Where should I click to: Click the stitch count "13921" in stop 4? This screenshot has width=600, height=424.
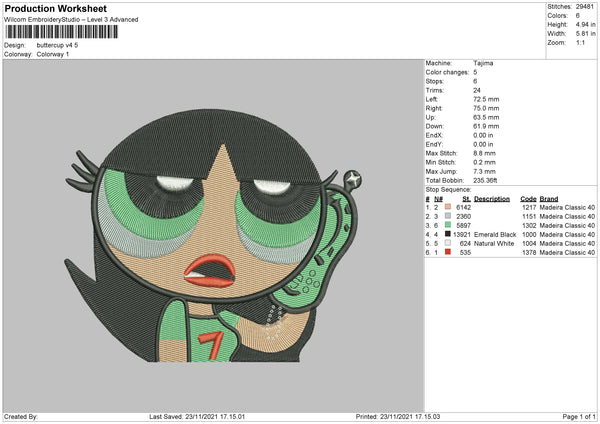461,235
